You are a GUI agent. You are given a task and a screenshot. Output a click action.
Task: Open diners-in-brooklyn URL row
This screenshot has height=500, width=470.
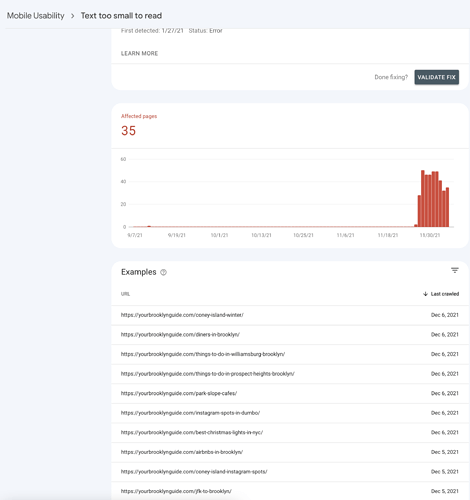pos(290,335)
